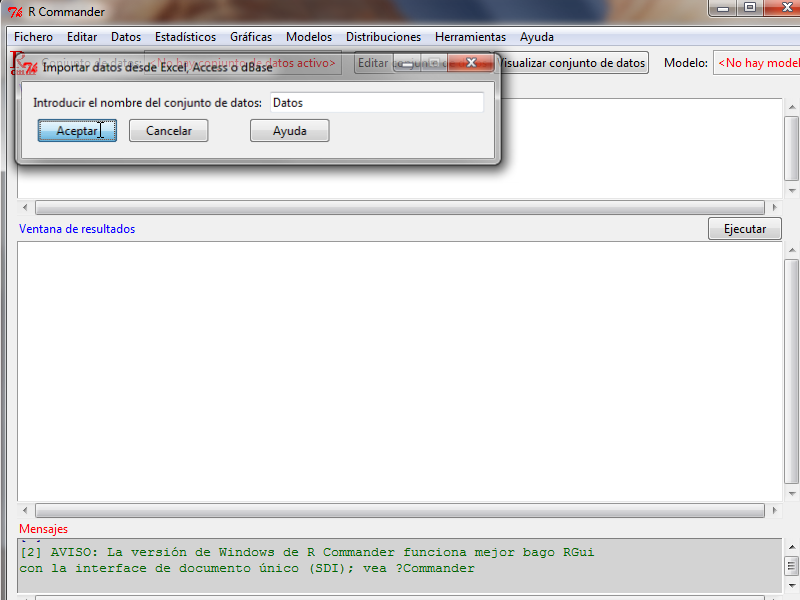Open the Gráficas menu

[x=251, y=37]
